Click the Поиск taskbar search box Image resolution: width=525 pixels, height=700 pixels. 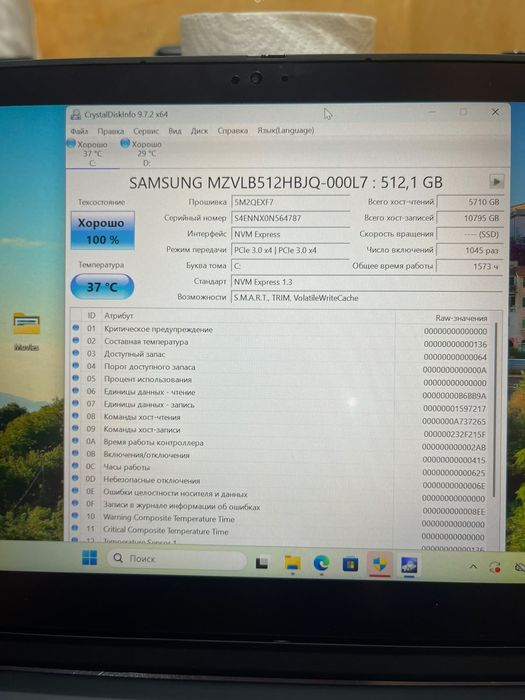pos(177,559)
